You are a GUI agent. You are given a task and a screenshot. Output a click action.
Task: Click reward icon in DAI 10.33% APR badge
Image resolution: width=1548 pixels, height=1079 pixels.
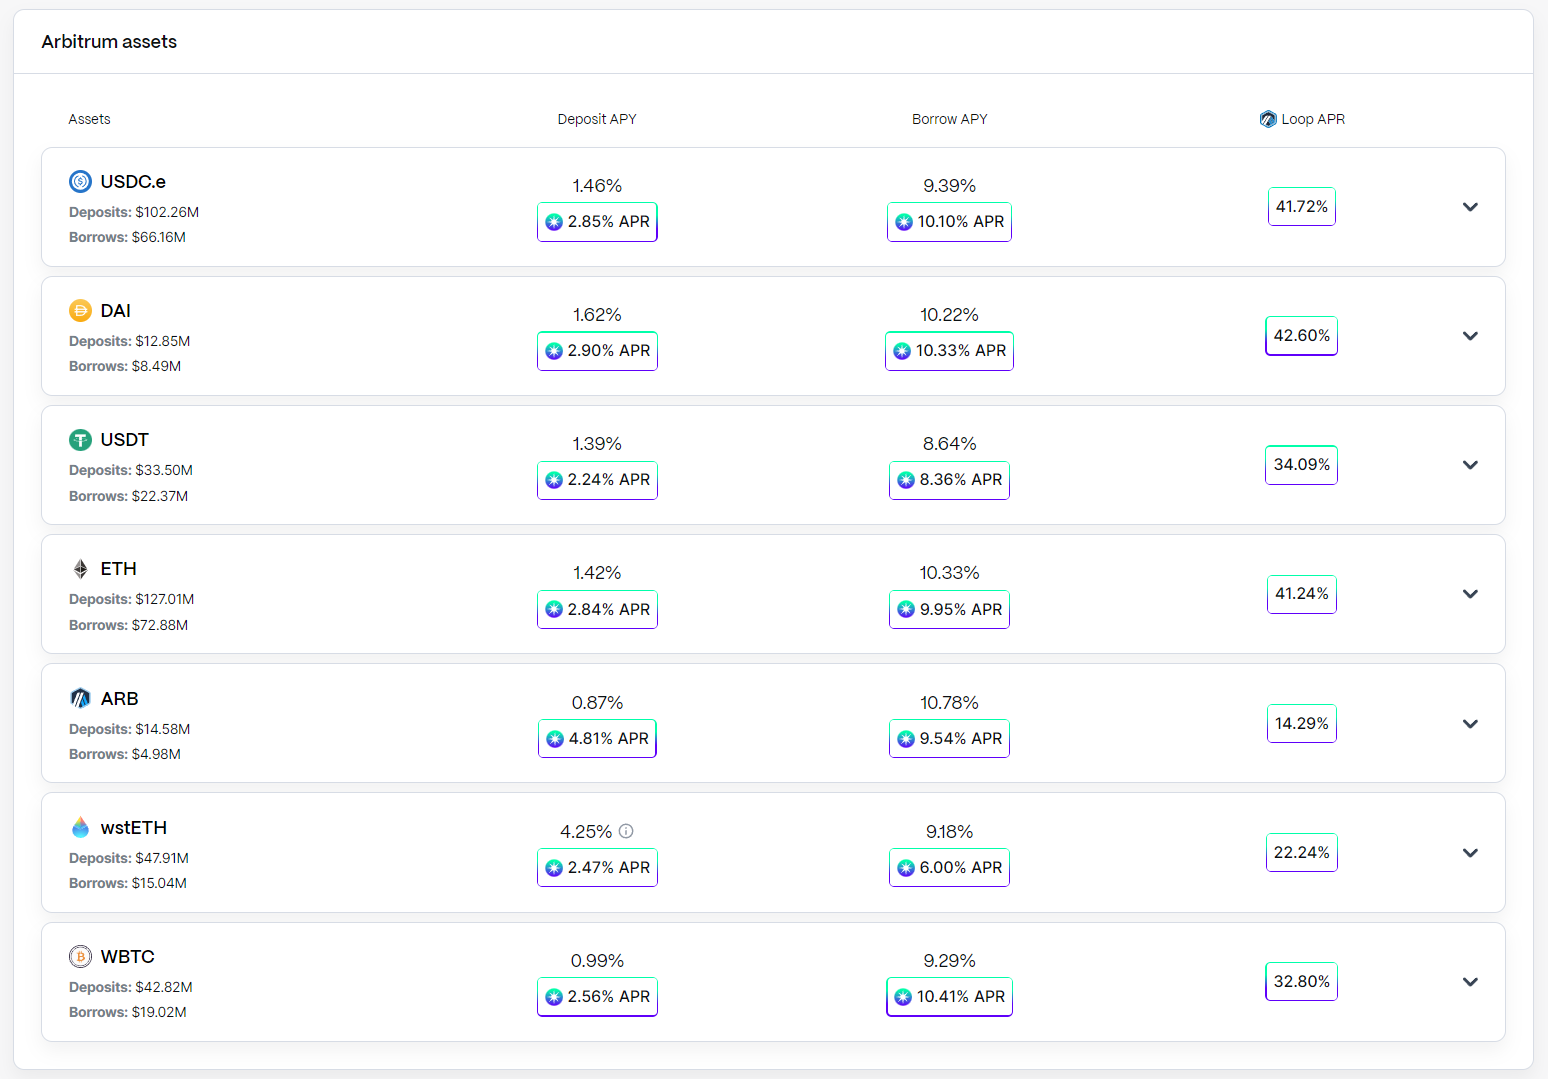(x=902, y=351)
